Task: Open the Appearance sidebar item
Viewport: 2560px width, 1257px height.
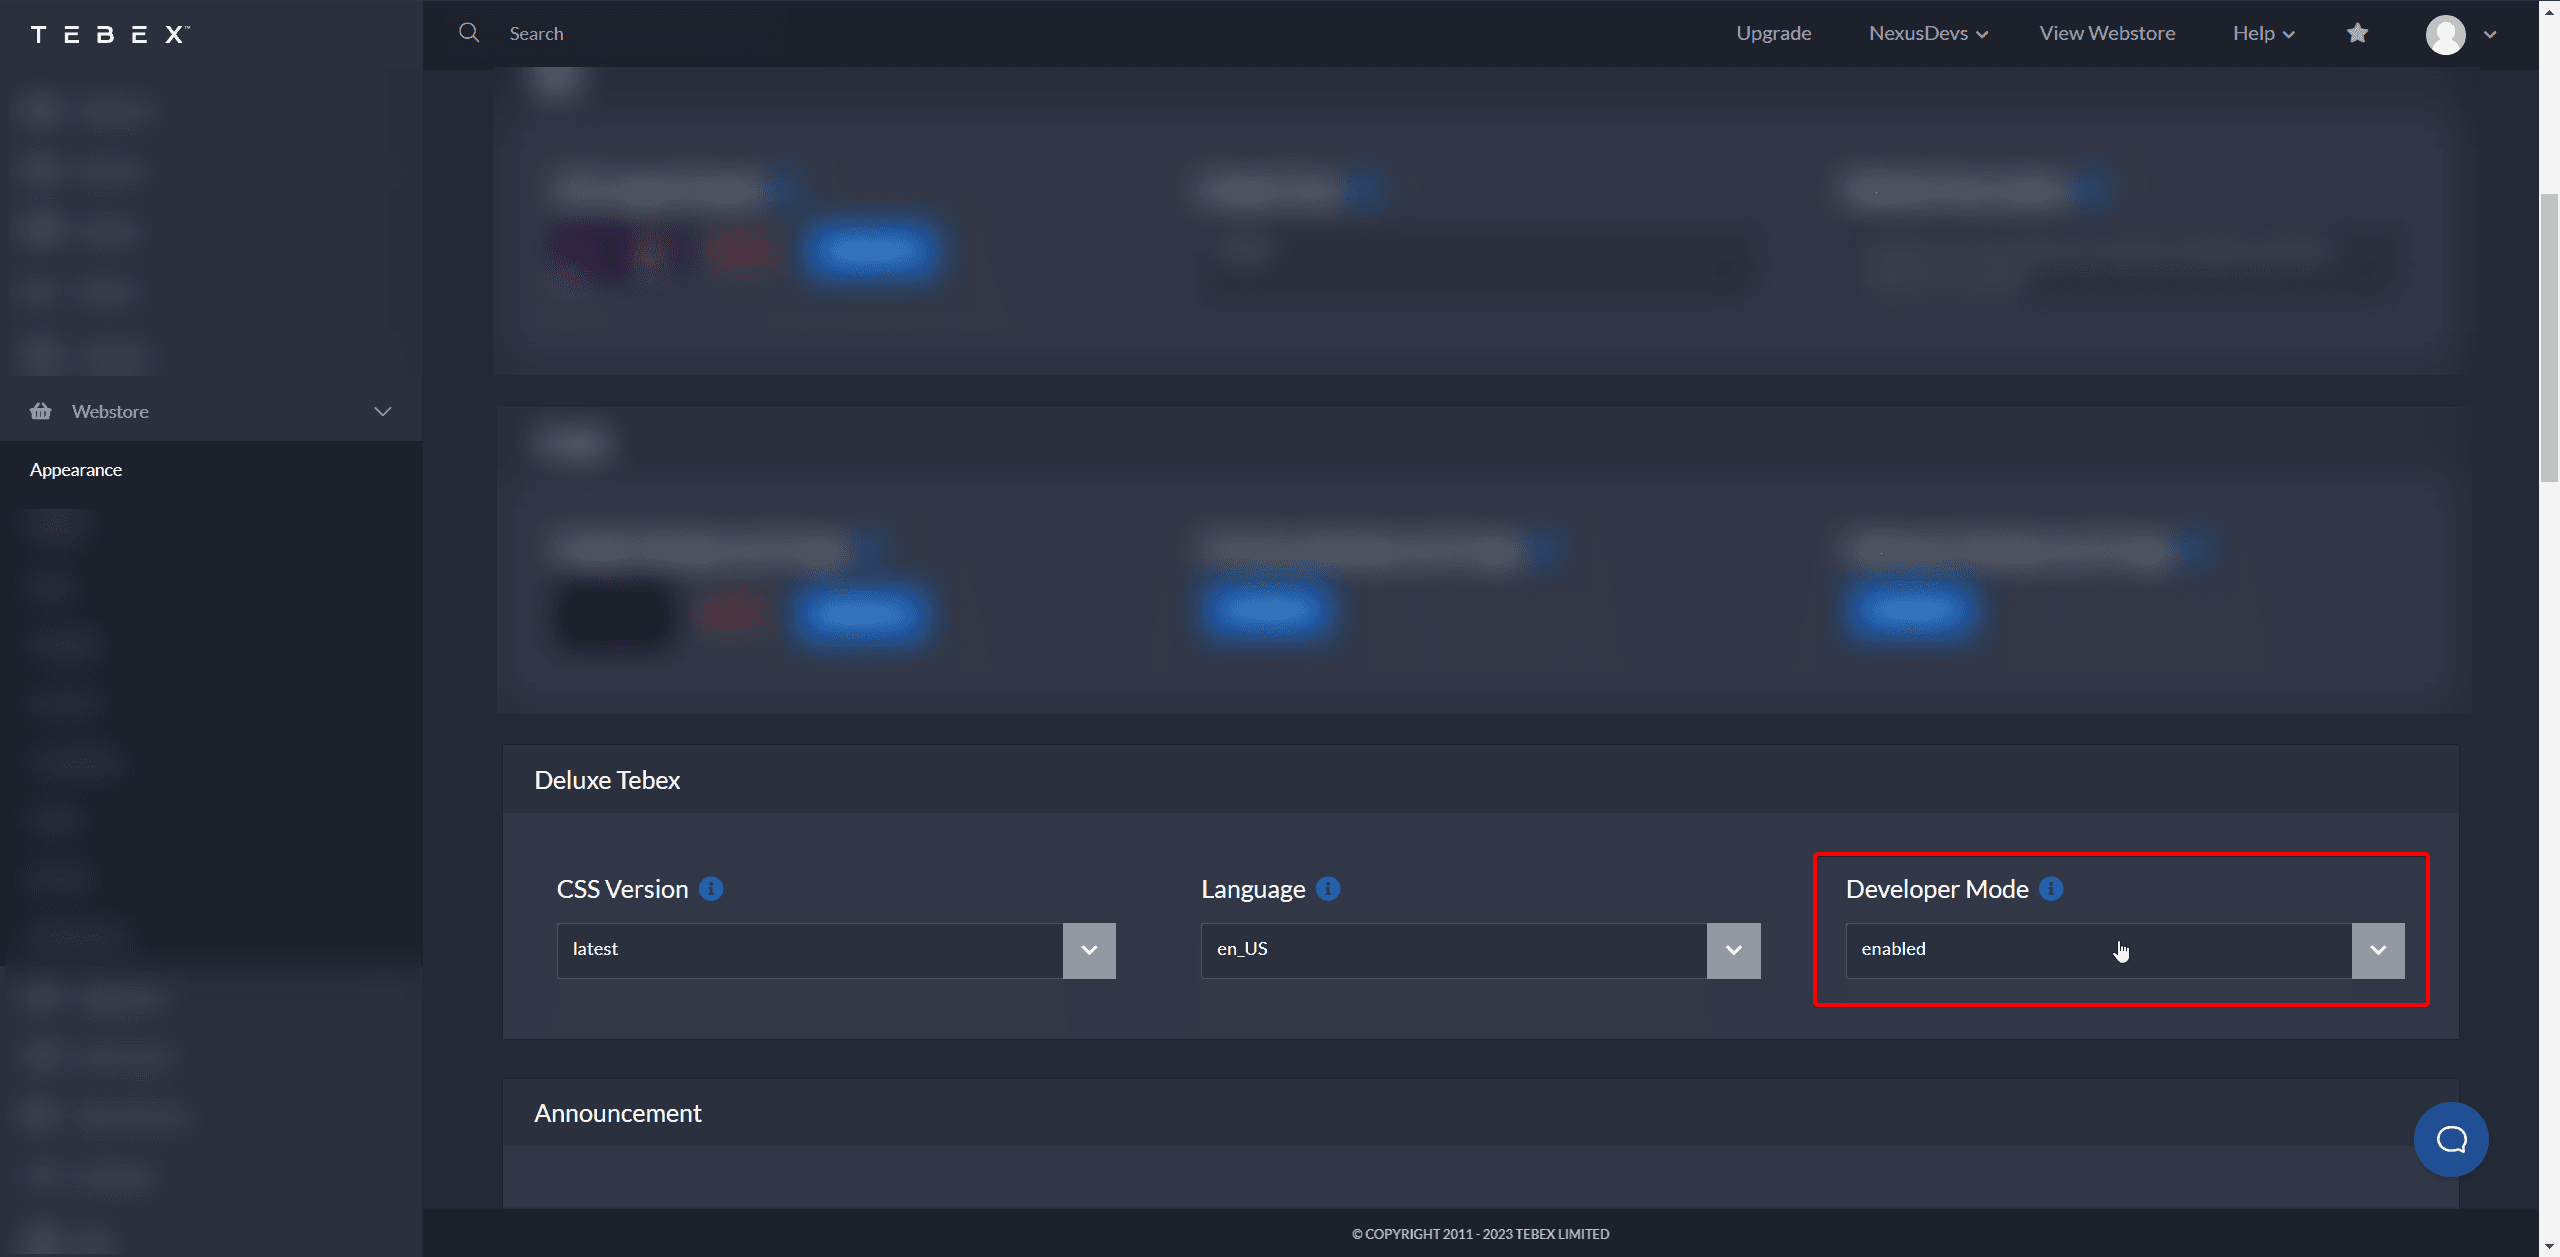Action: tap(76, 470)
